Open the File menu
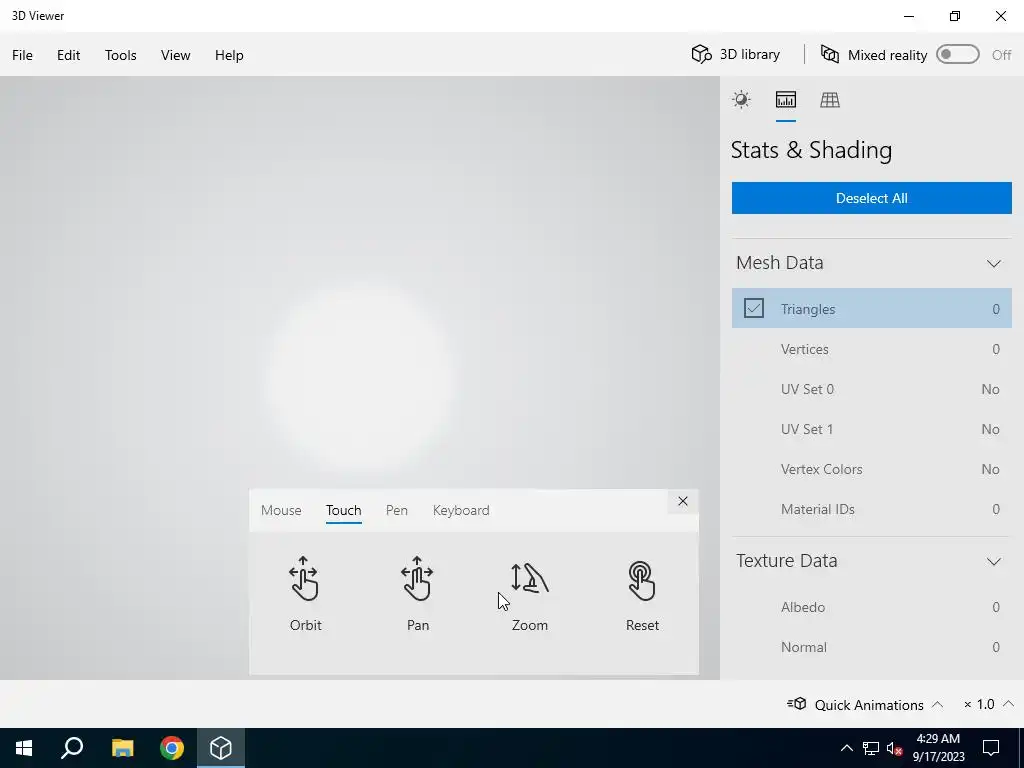The height and width of the screenshot is (768, 1024). [x=22, y=55]
